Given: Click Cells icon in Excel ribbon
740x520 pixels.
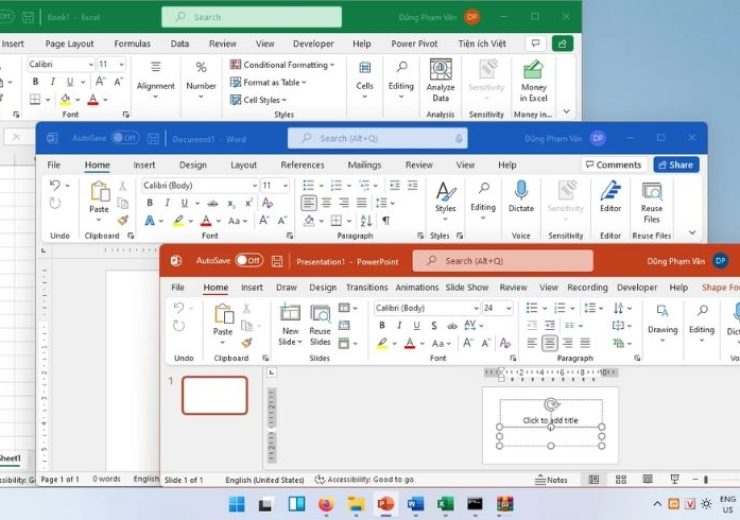Looking at the screenshot, I should click(x=364, y=68).
